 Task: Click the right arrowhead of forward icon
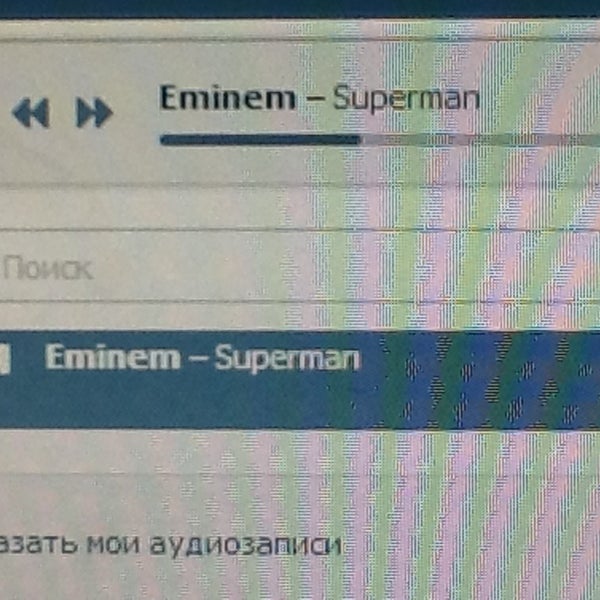point(104,112)
